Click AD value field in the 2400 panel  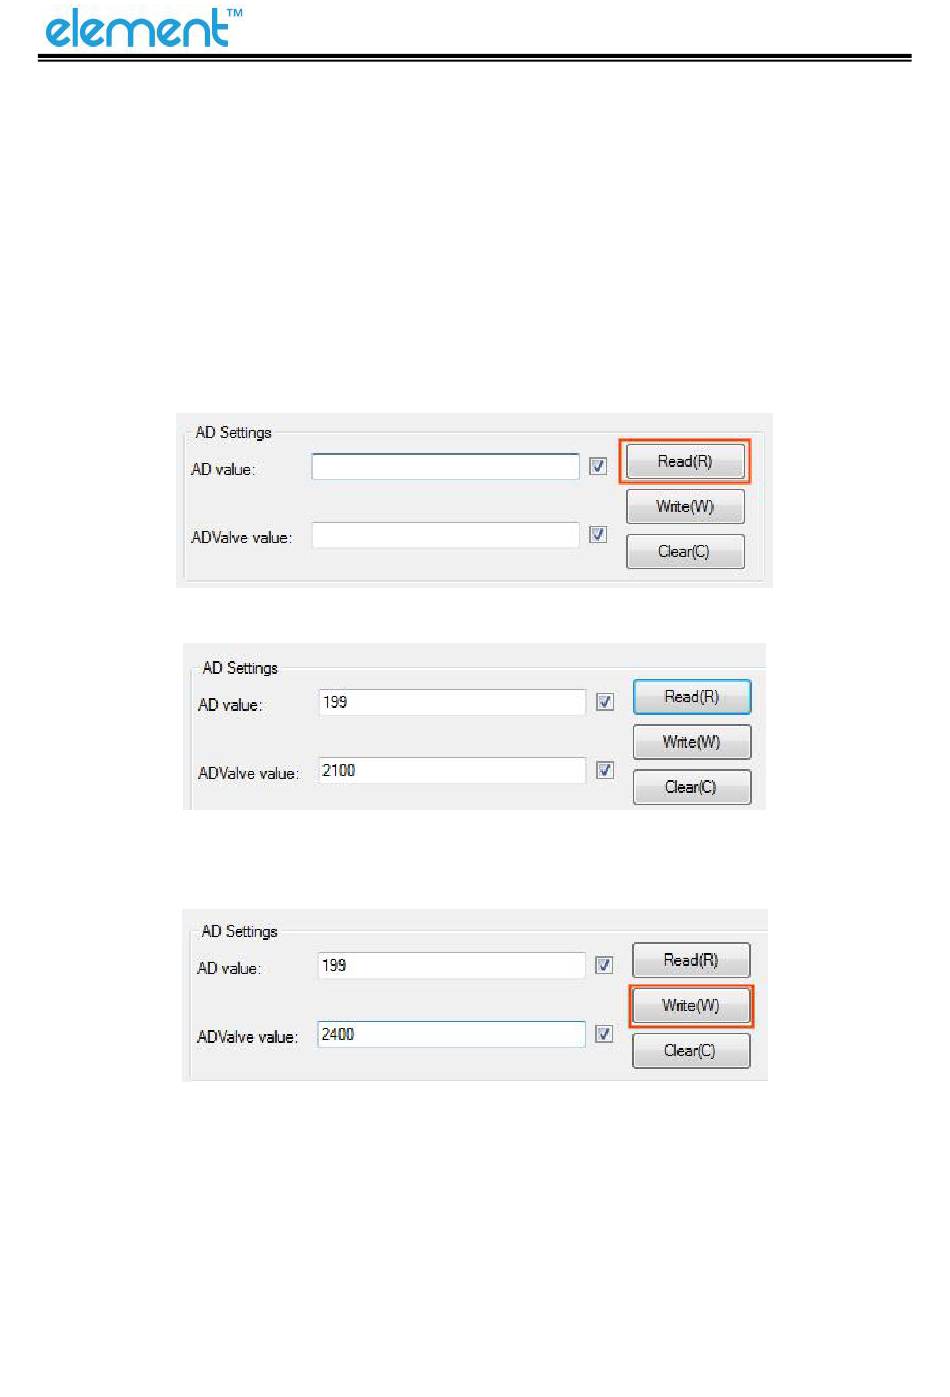point(452,965)
